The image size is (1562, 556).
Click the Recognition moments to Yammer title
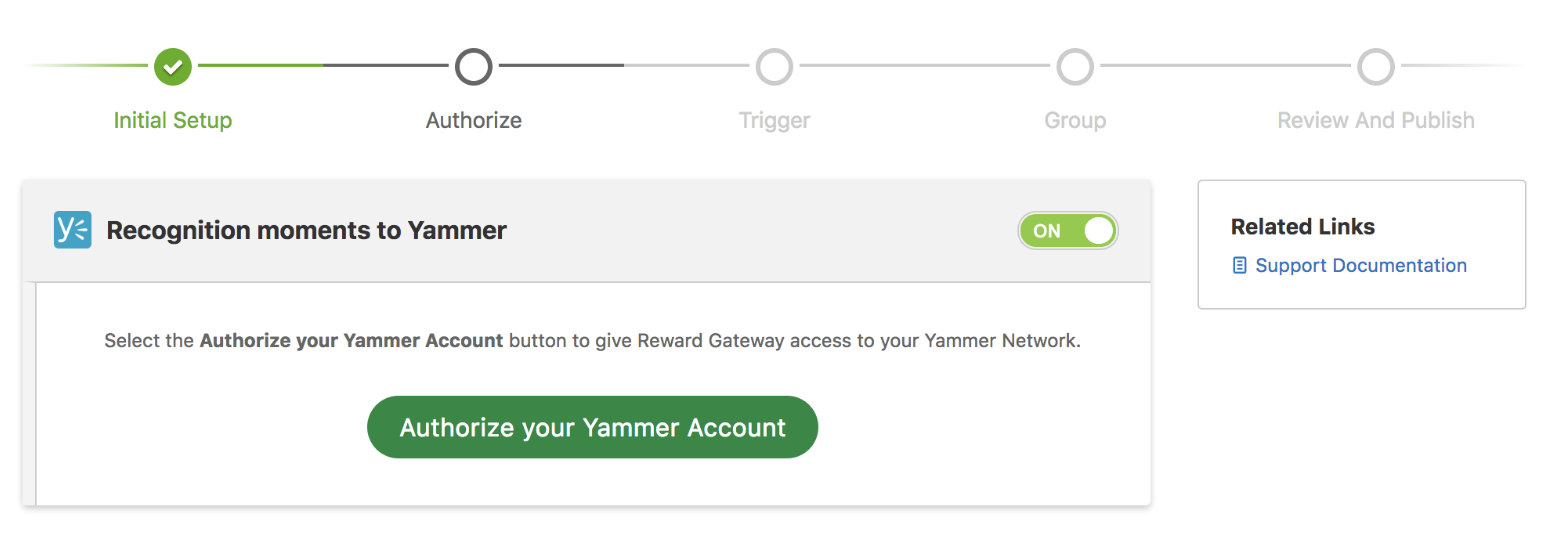coord(307,231)
